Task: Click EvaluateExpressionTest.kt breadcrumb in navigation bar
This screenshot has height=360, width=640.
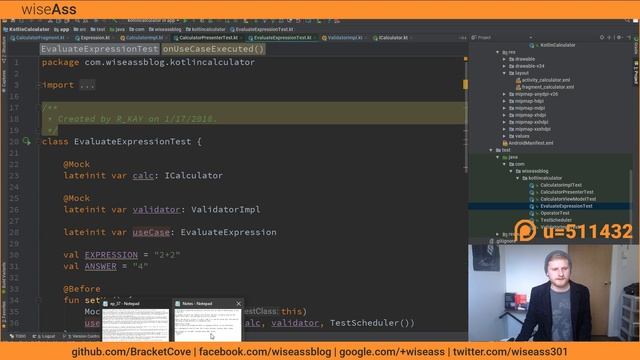Action: click(x=262, y=29)
